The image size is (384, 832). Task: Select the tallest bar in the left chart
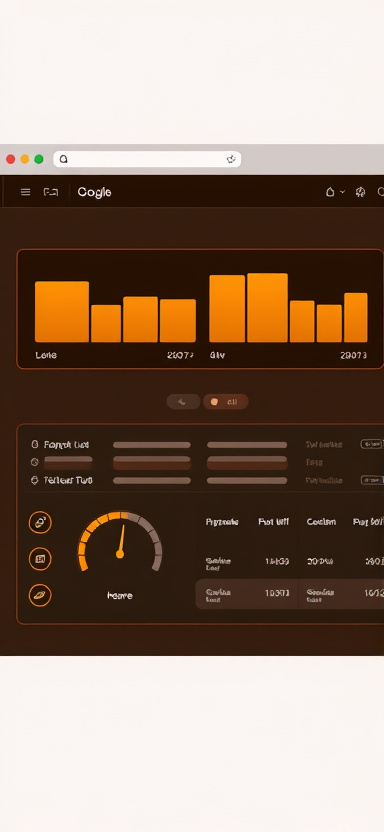(x=62, y=311)
